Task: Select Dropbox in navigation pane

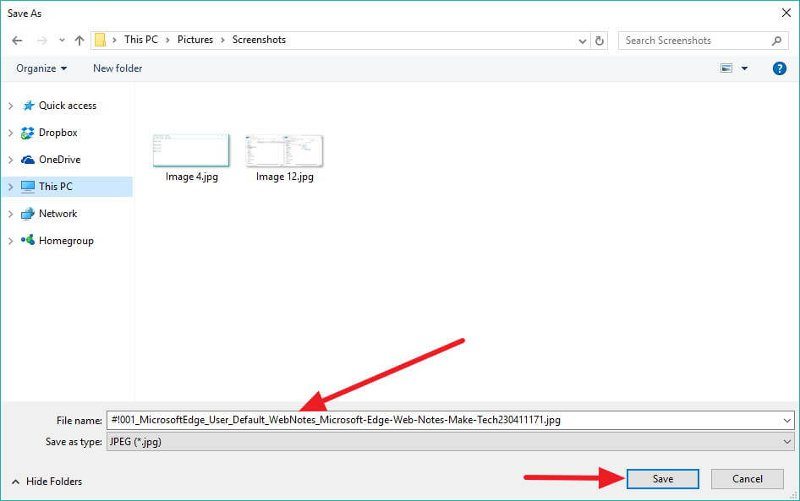Action: [x=58, y=133]
